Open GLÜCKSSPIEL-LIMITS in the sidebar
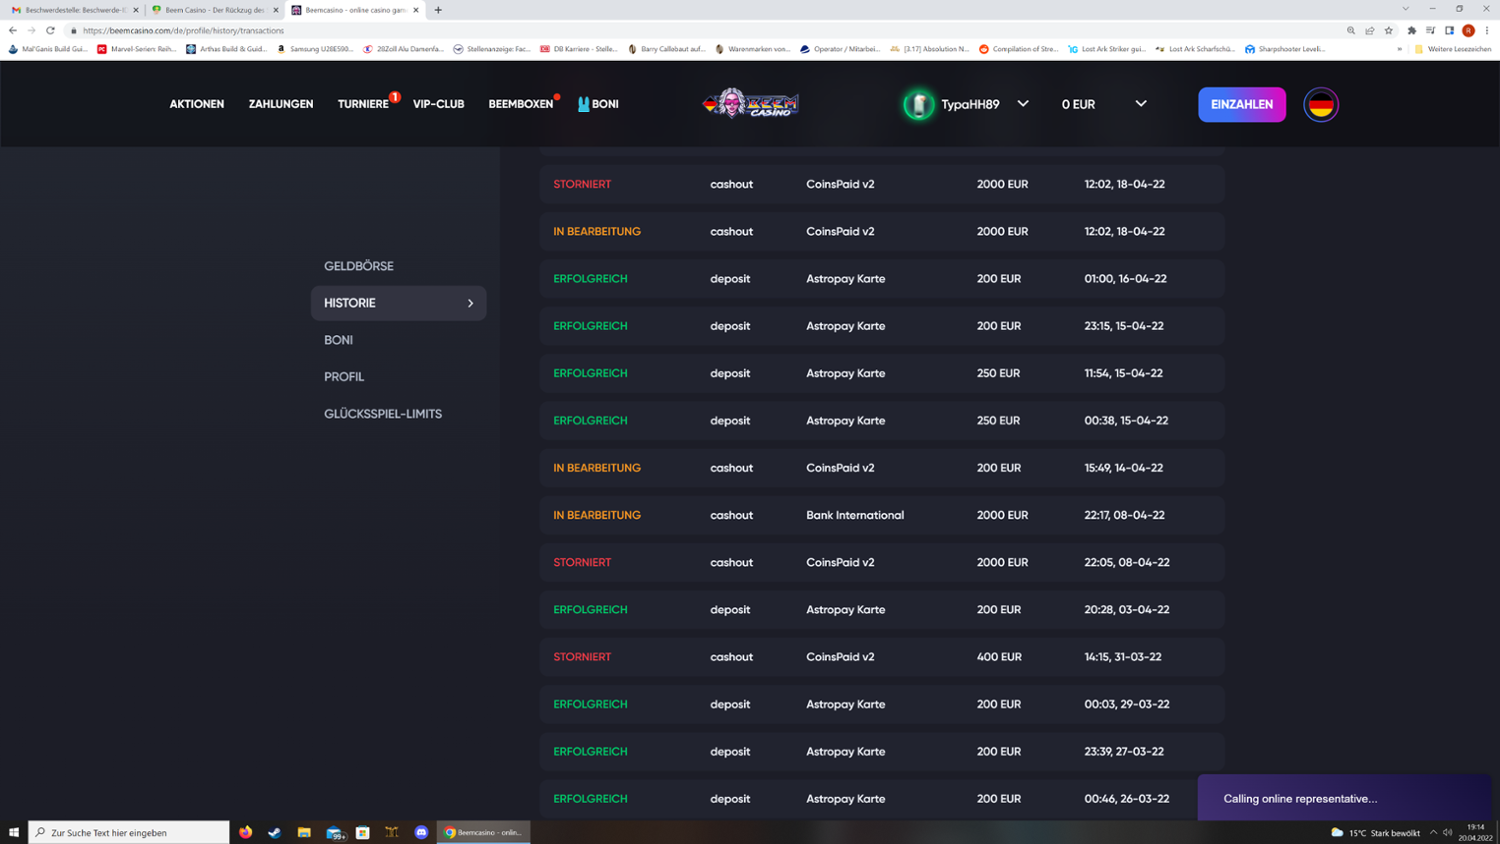 point(383,414)
